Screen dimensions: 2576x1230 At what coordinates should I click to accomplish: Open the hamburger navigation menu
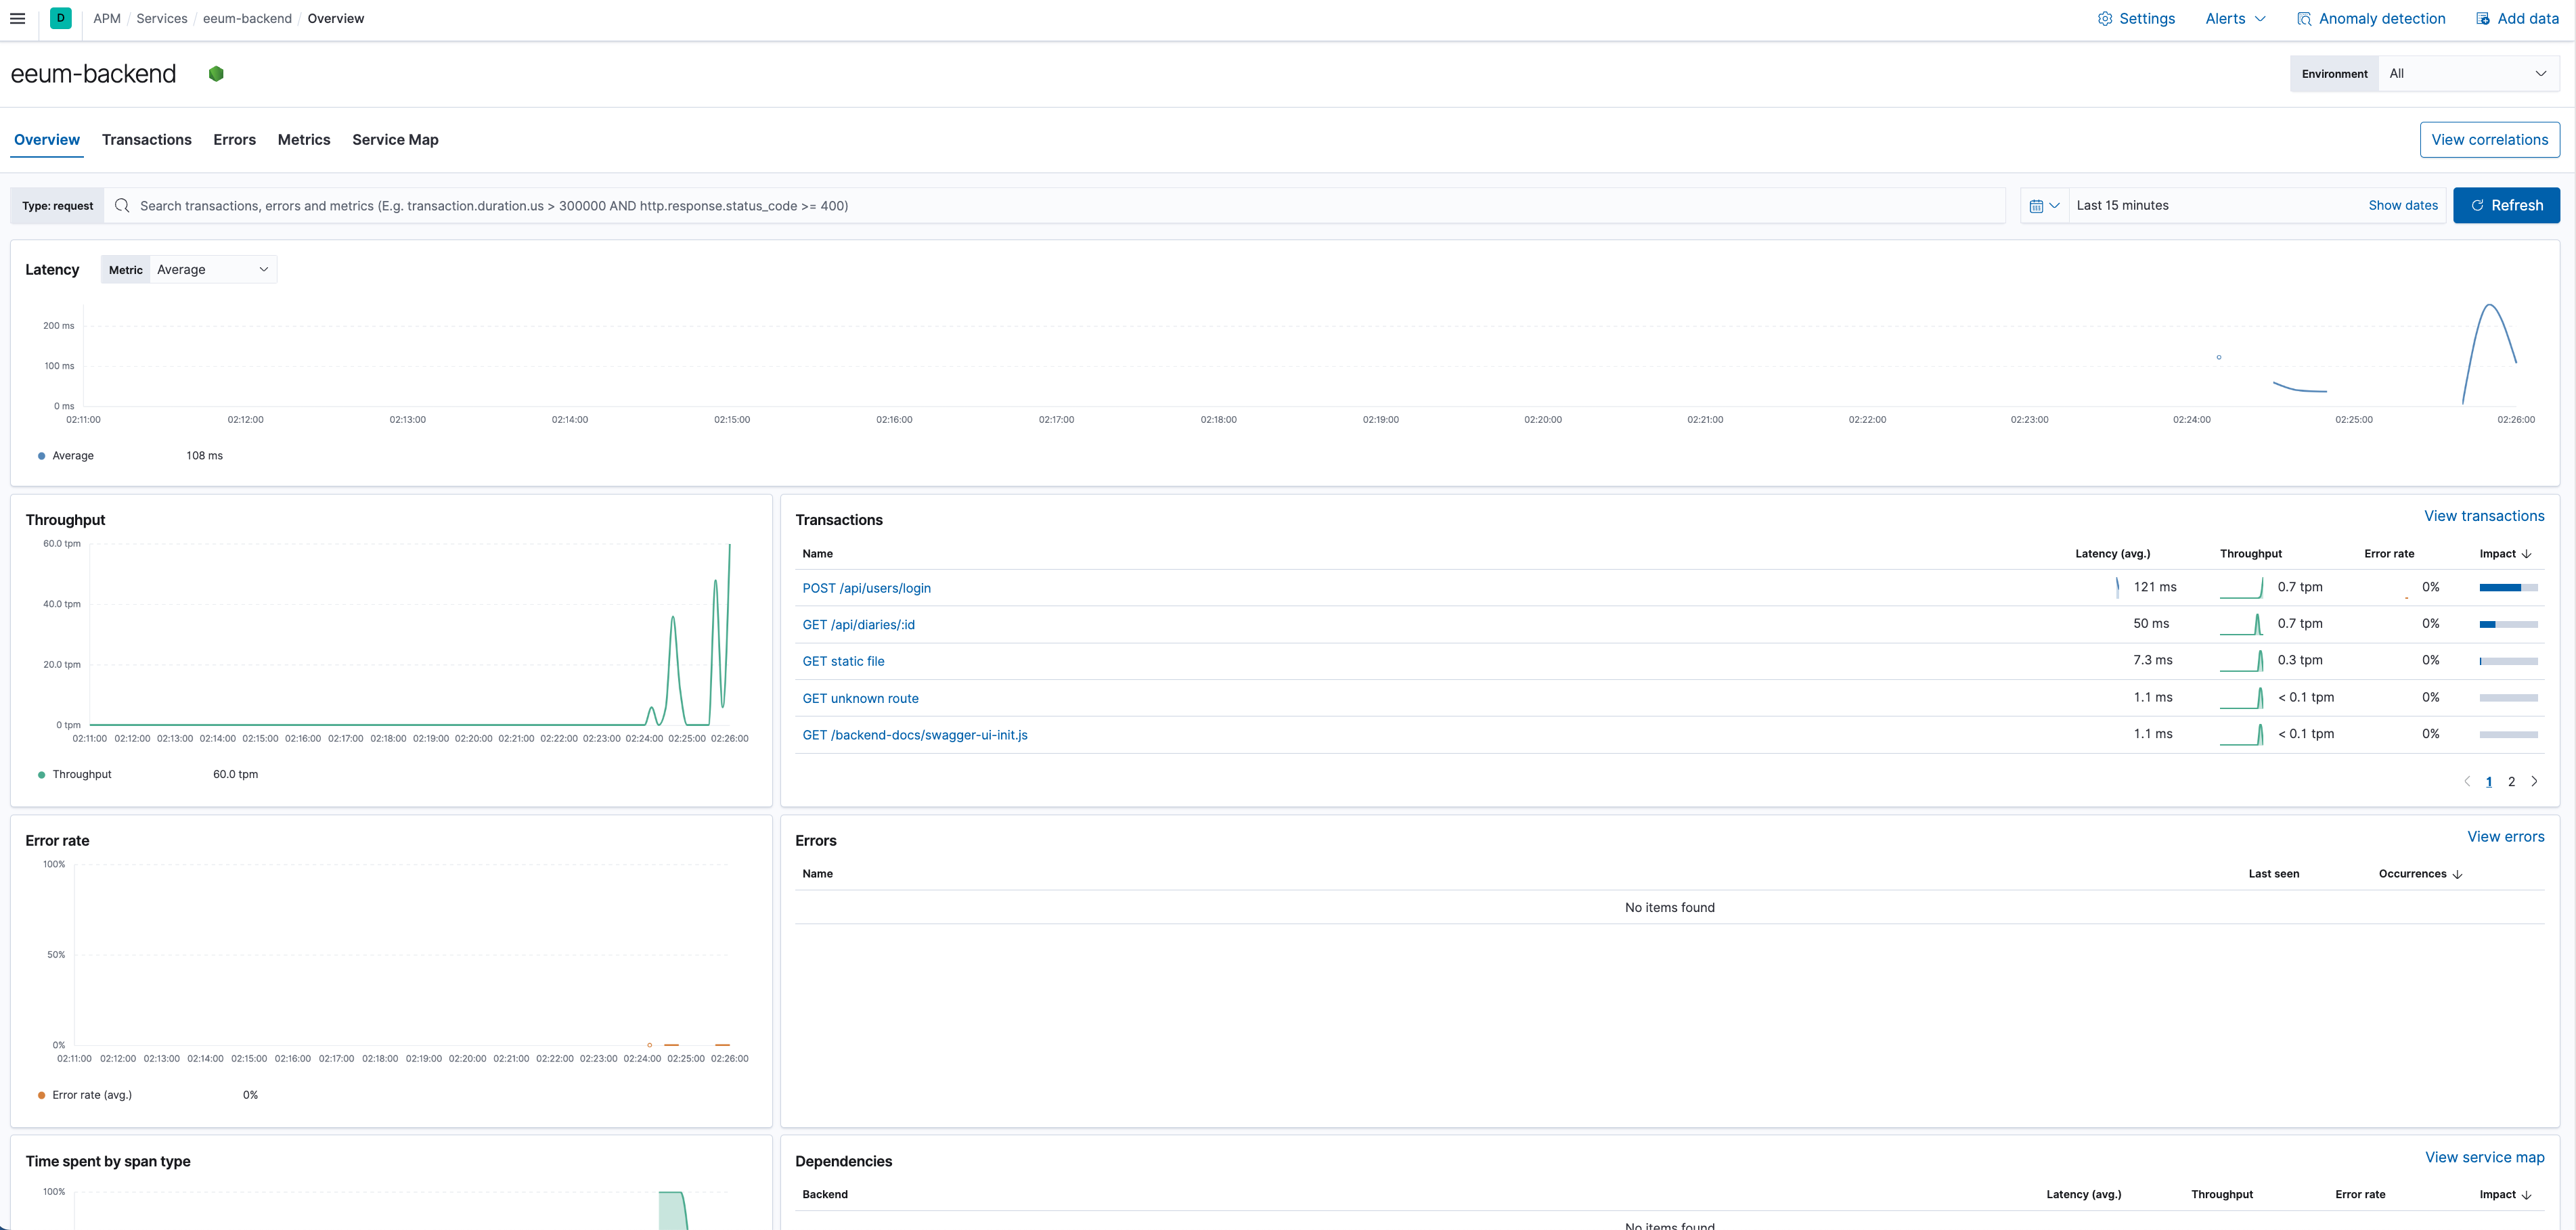click(x=17, y=18)
